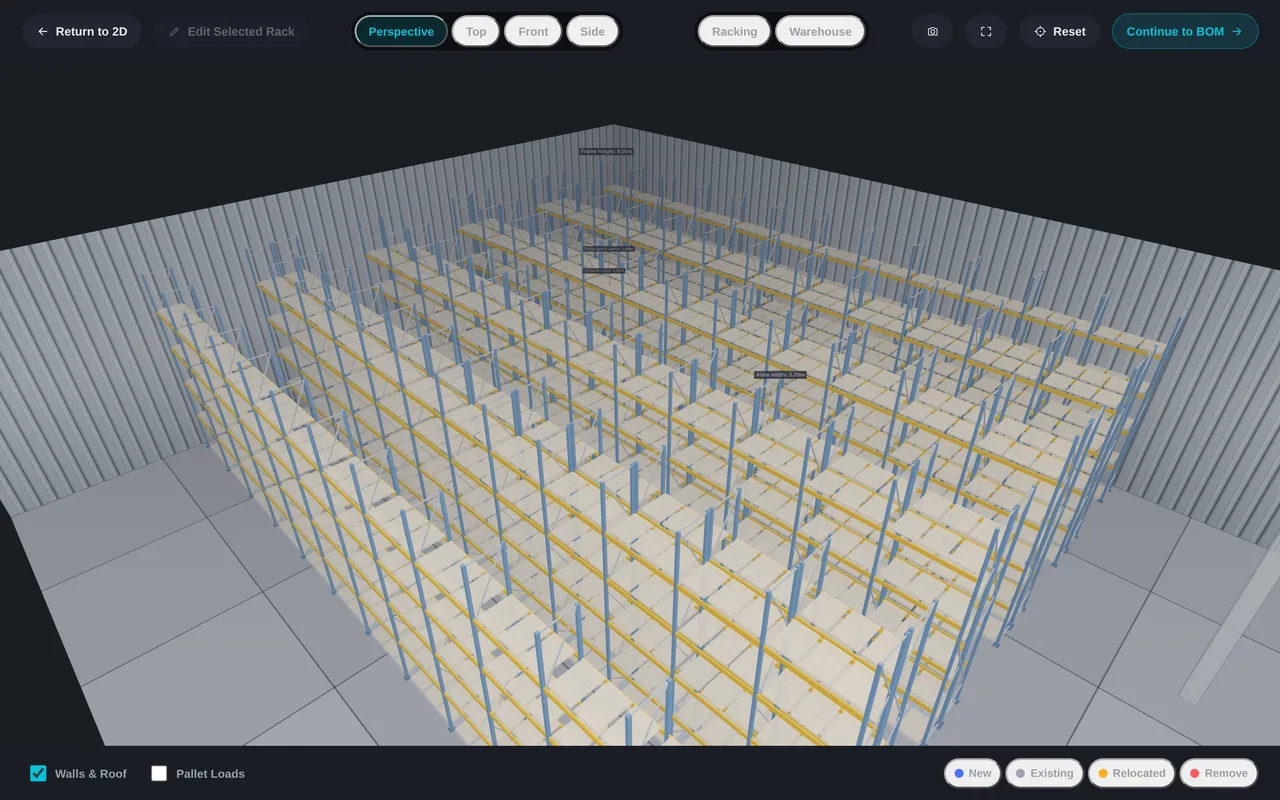This screenshot has width=1280, height=800.
Task: Toggle fullscreen with the expand icon
Action: [x=986, y=31]
